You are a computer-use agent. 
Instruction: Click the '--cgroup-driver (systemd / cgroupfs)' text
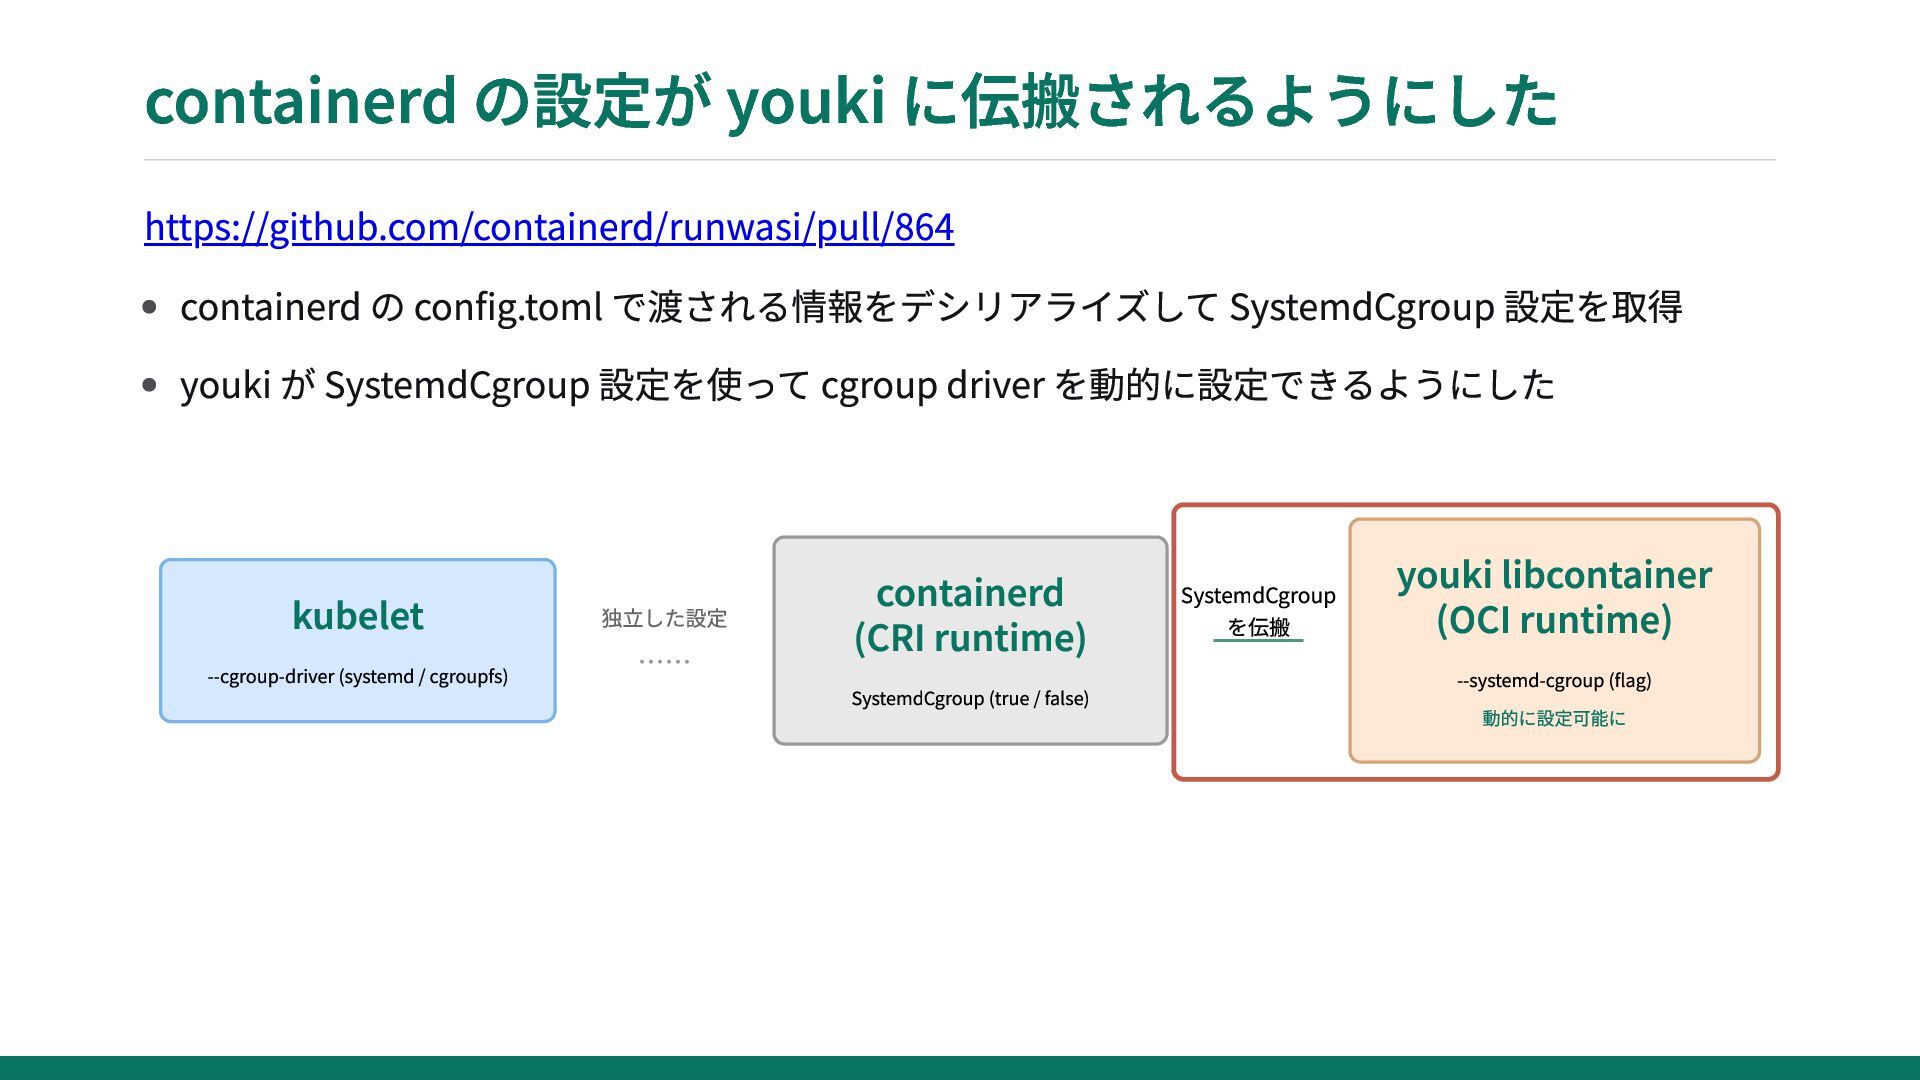(358, 677)
